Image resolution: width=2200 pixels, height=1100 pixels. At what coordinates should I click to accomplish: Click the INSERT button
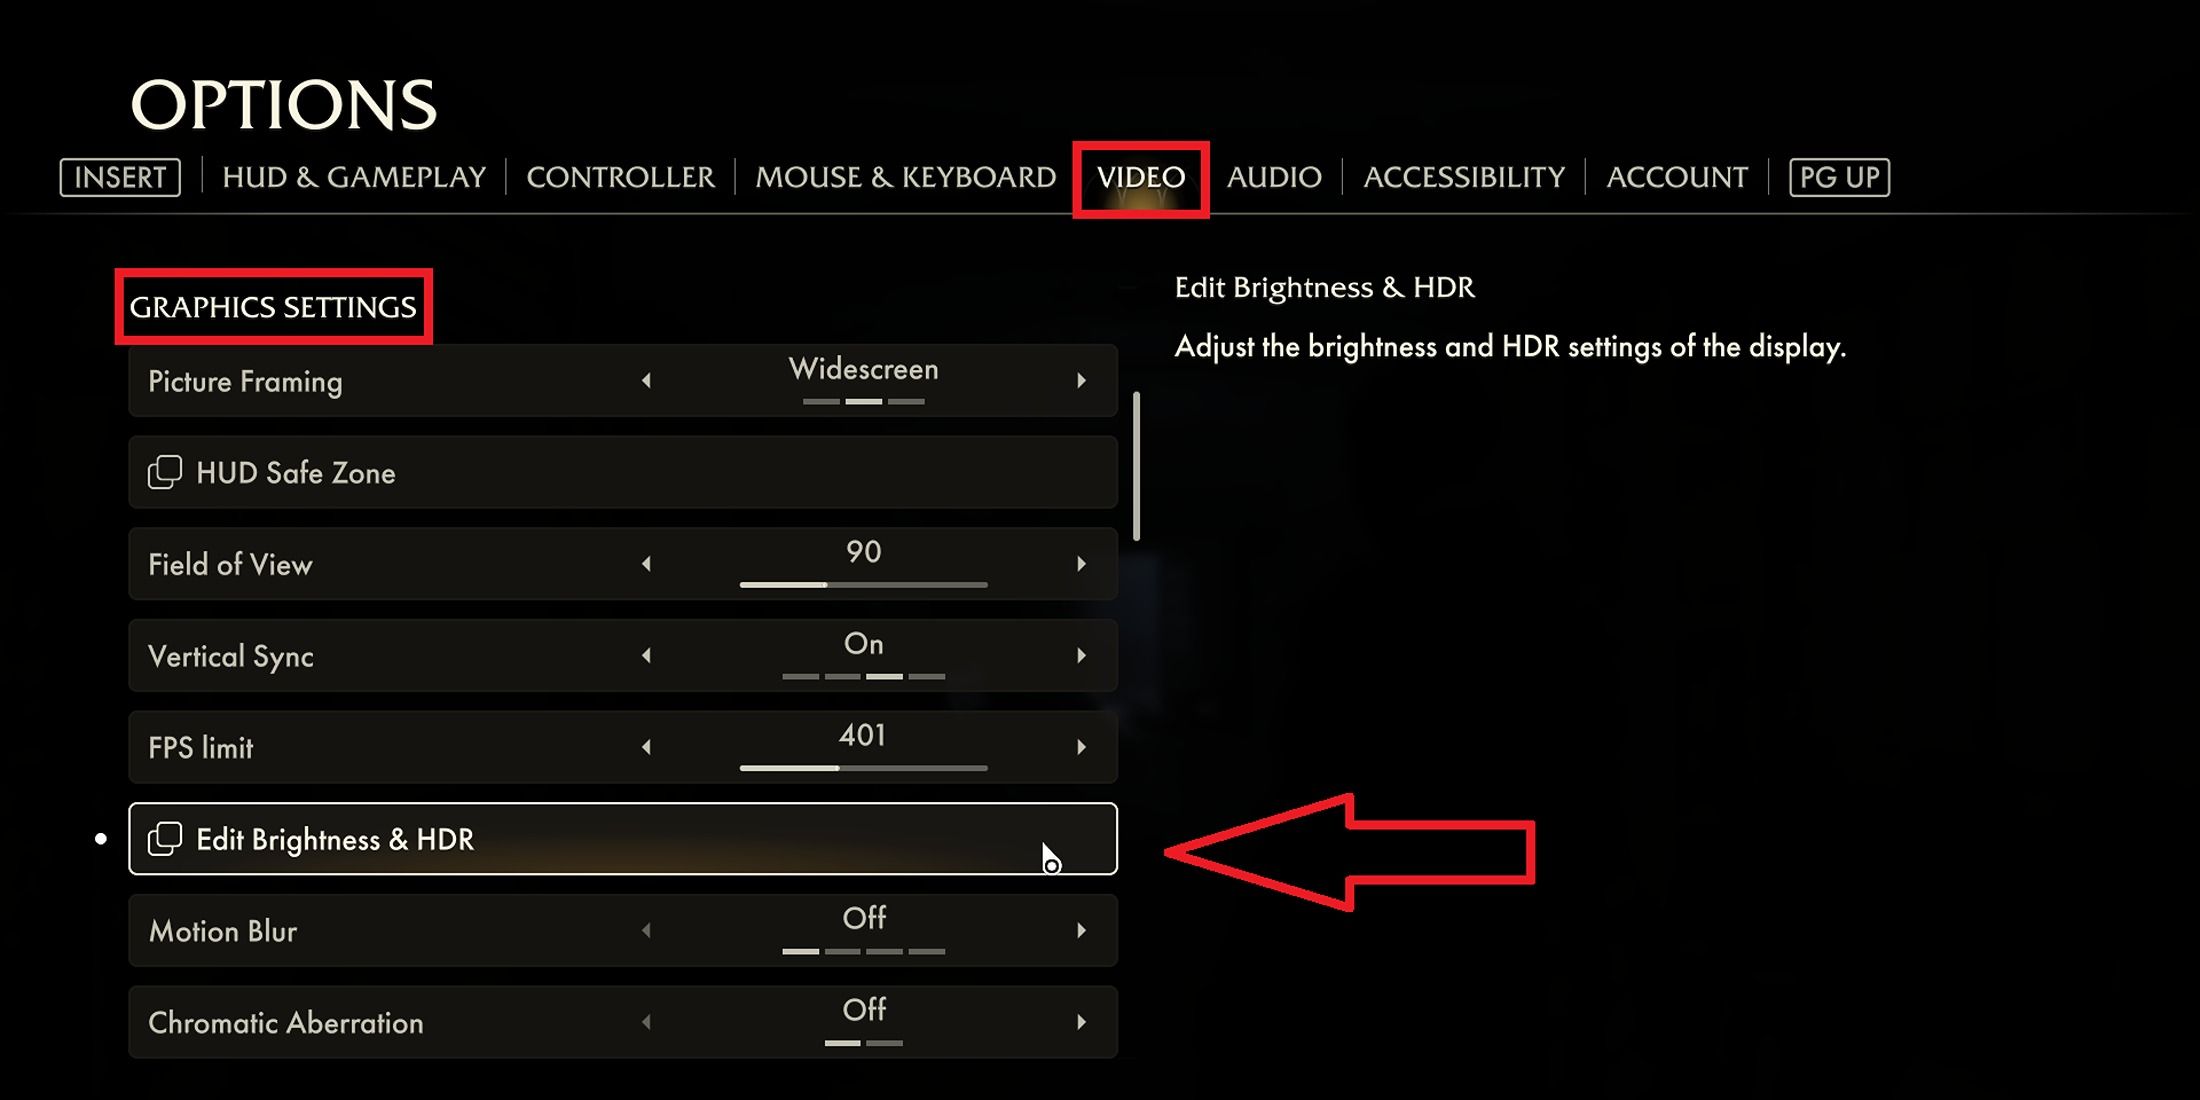(119, 177)
